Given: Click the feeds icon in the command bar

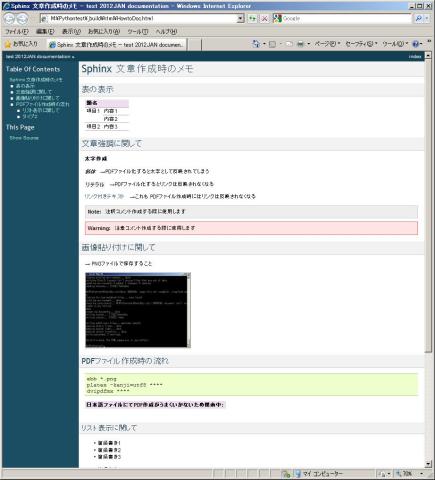Looking at the screenshot, I should [272, 44].
